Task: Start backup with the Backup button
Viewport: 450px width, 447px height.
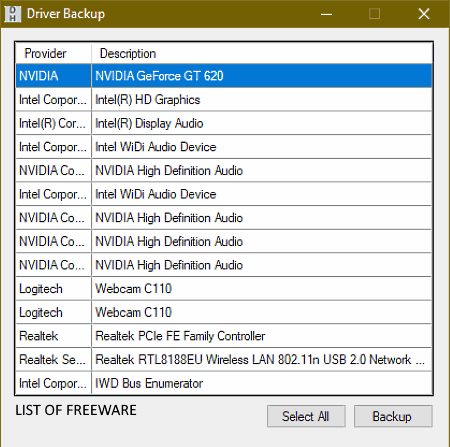Action: pyautogui.click(x=393, y=416)
